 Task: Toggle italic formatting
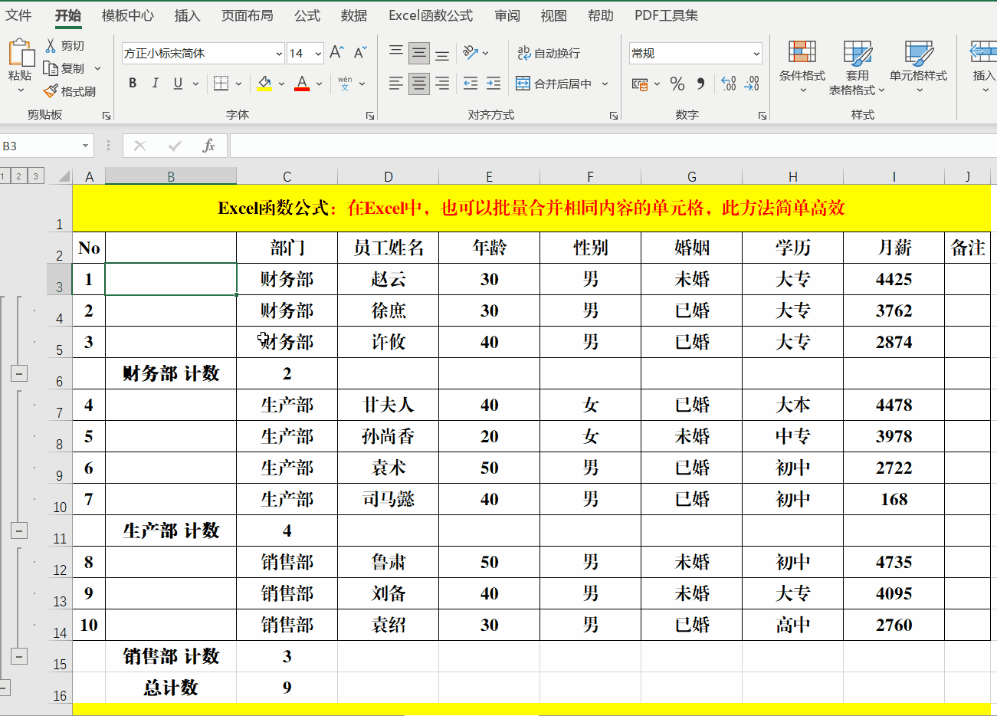[155, 83]
